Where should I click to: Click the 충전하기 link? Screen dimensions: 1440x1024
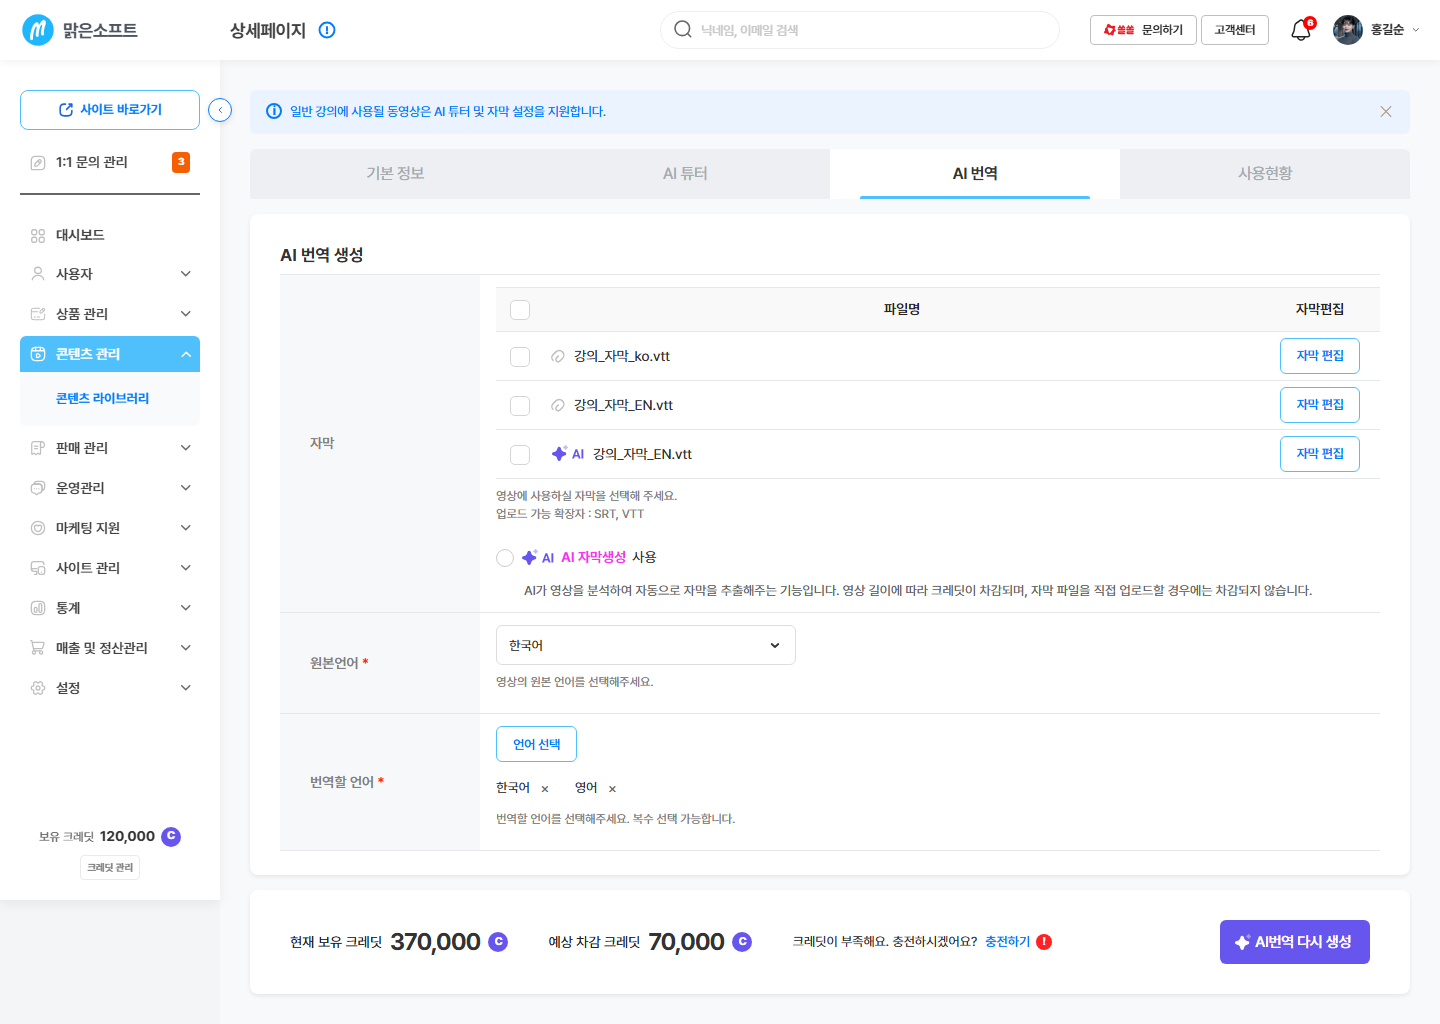point(1007,942)
